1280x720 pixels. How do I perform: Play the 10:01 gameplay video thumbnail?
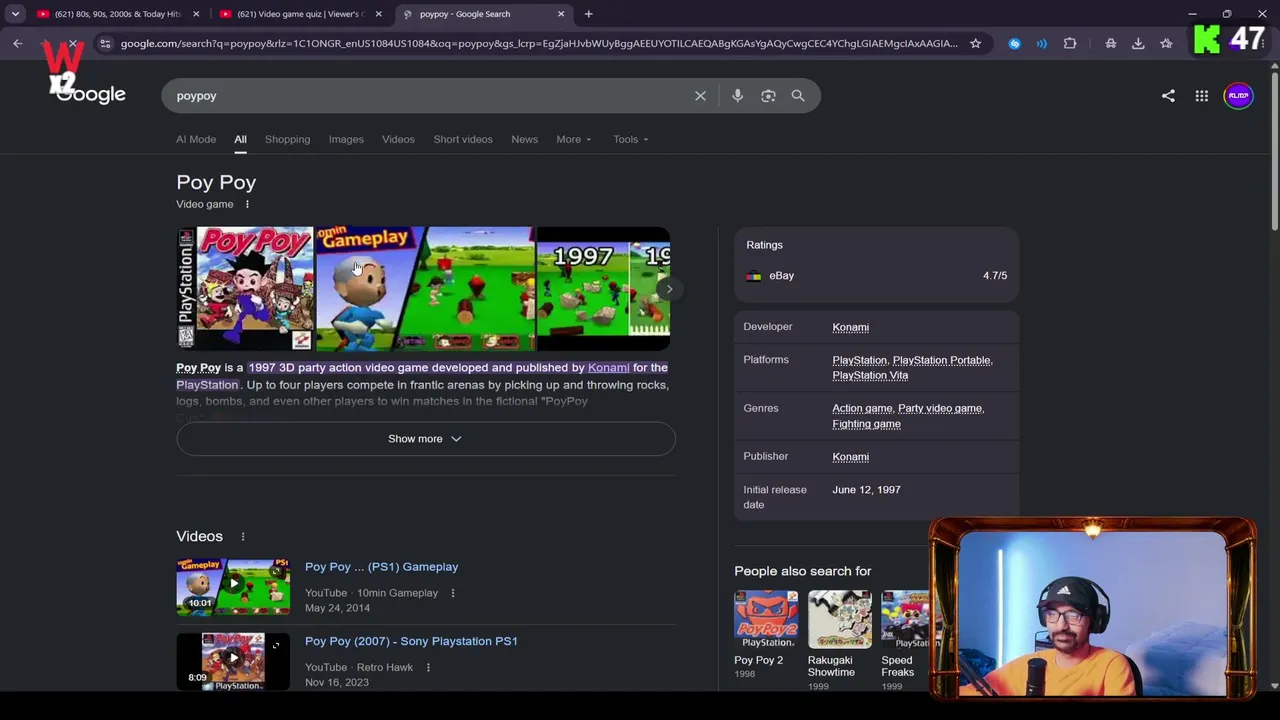[233, 585]
